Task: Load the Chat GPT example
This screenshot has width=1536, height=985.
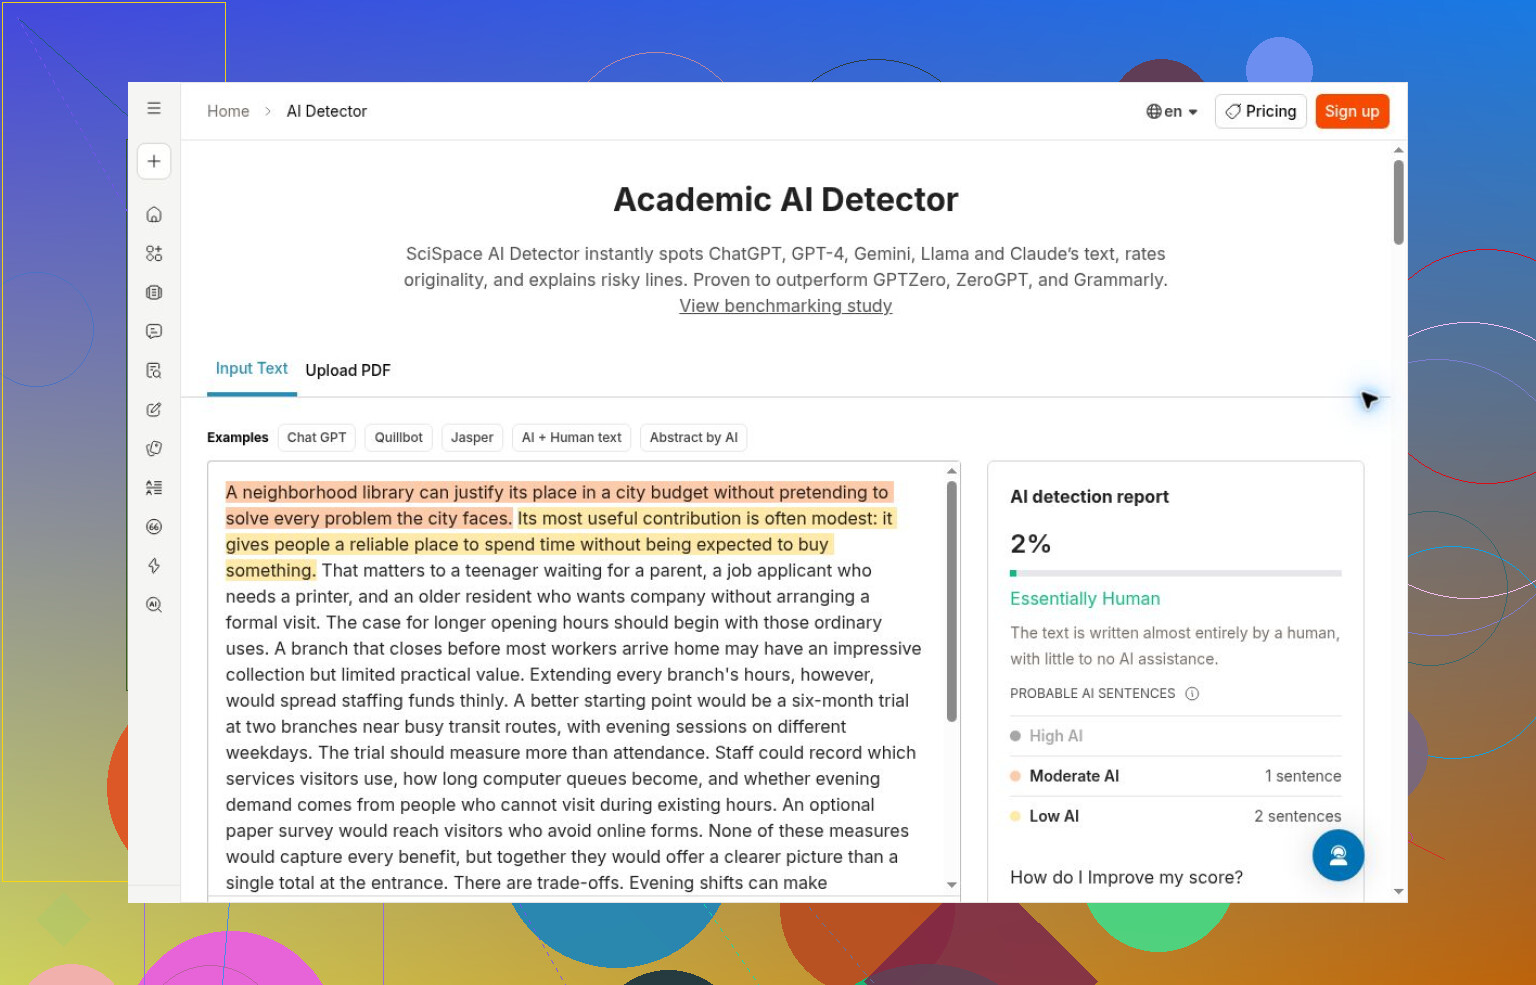Action: (317, 437)
